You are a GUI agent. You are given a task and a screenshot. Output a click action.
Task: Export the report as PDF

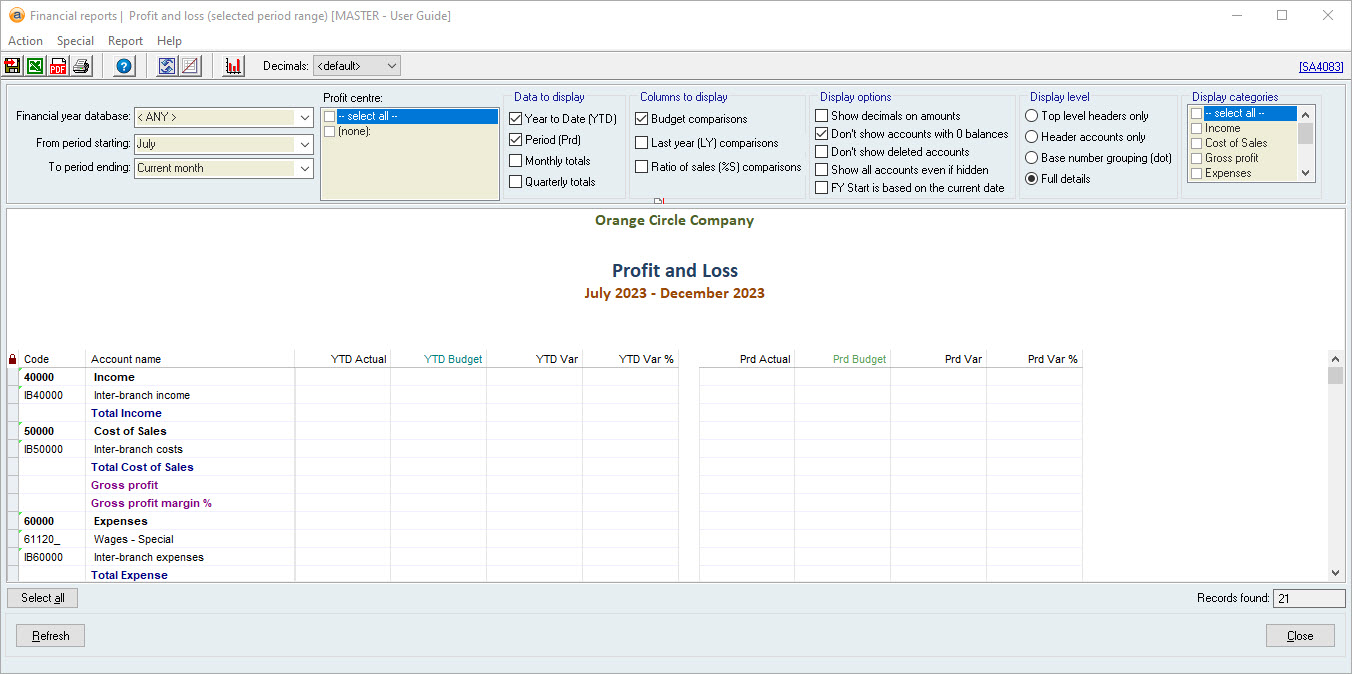pos(58,66)
